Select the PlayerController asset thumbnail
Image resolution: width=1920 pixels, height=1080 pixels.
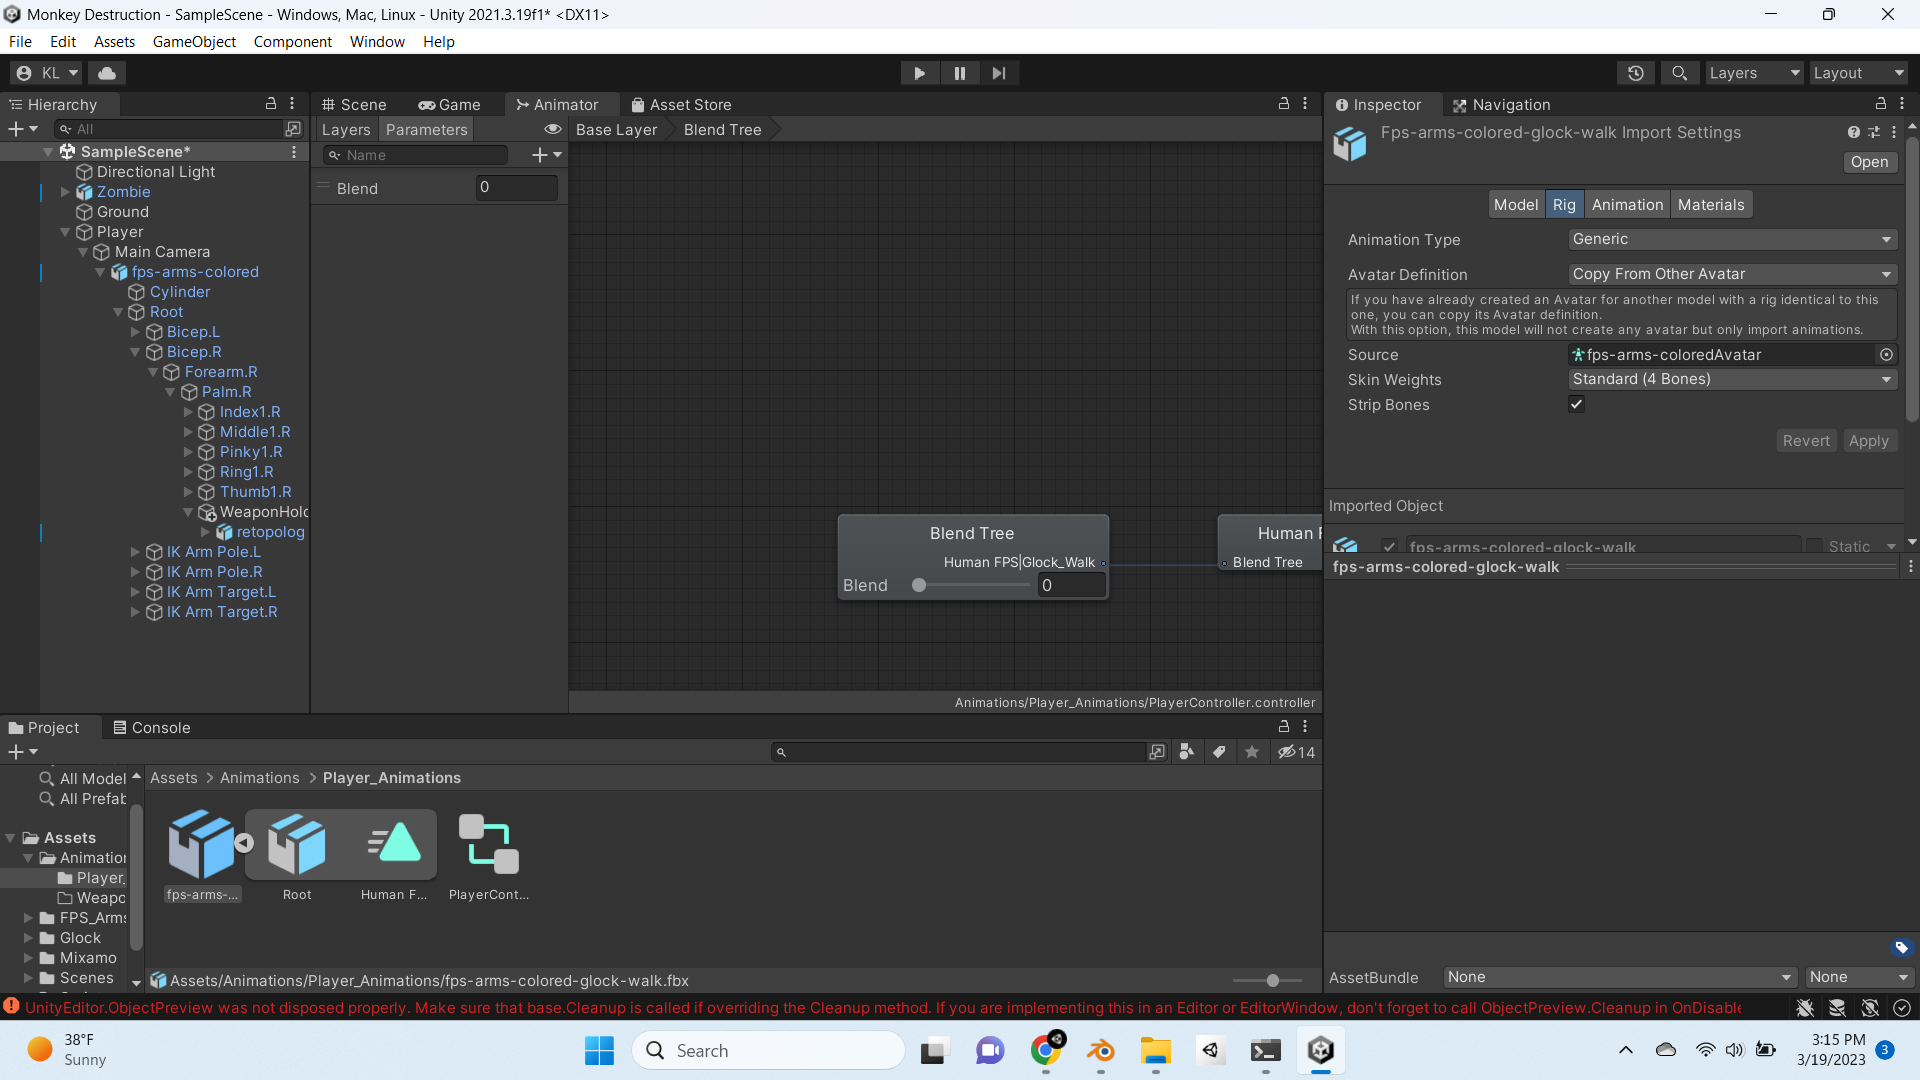point(487,844)
